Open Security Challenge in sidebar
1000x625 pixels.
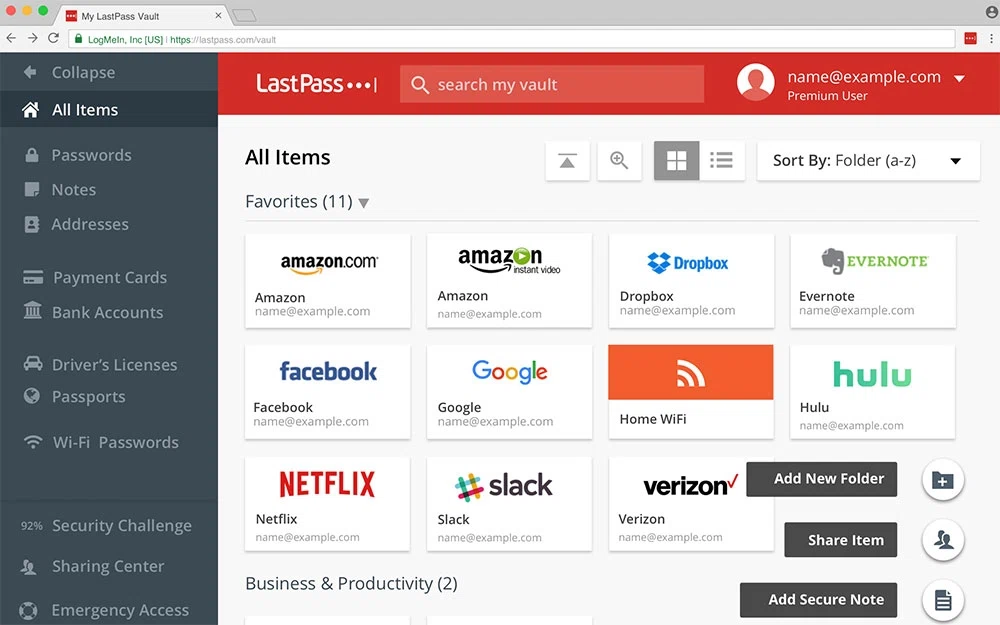click(x=121, y=526)
